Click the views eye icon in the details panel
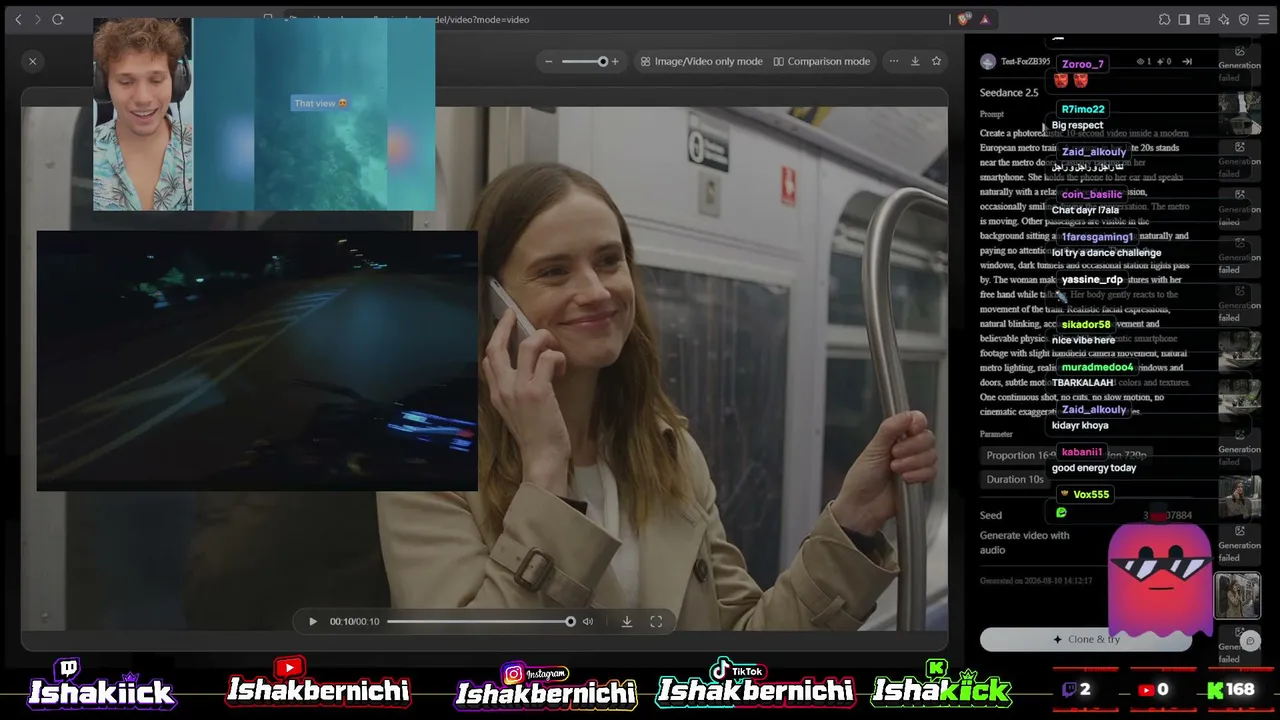 pyautogui.click(x=1140, y=61)
